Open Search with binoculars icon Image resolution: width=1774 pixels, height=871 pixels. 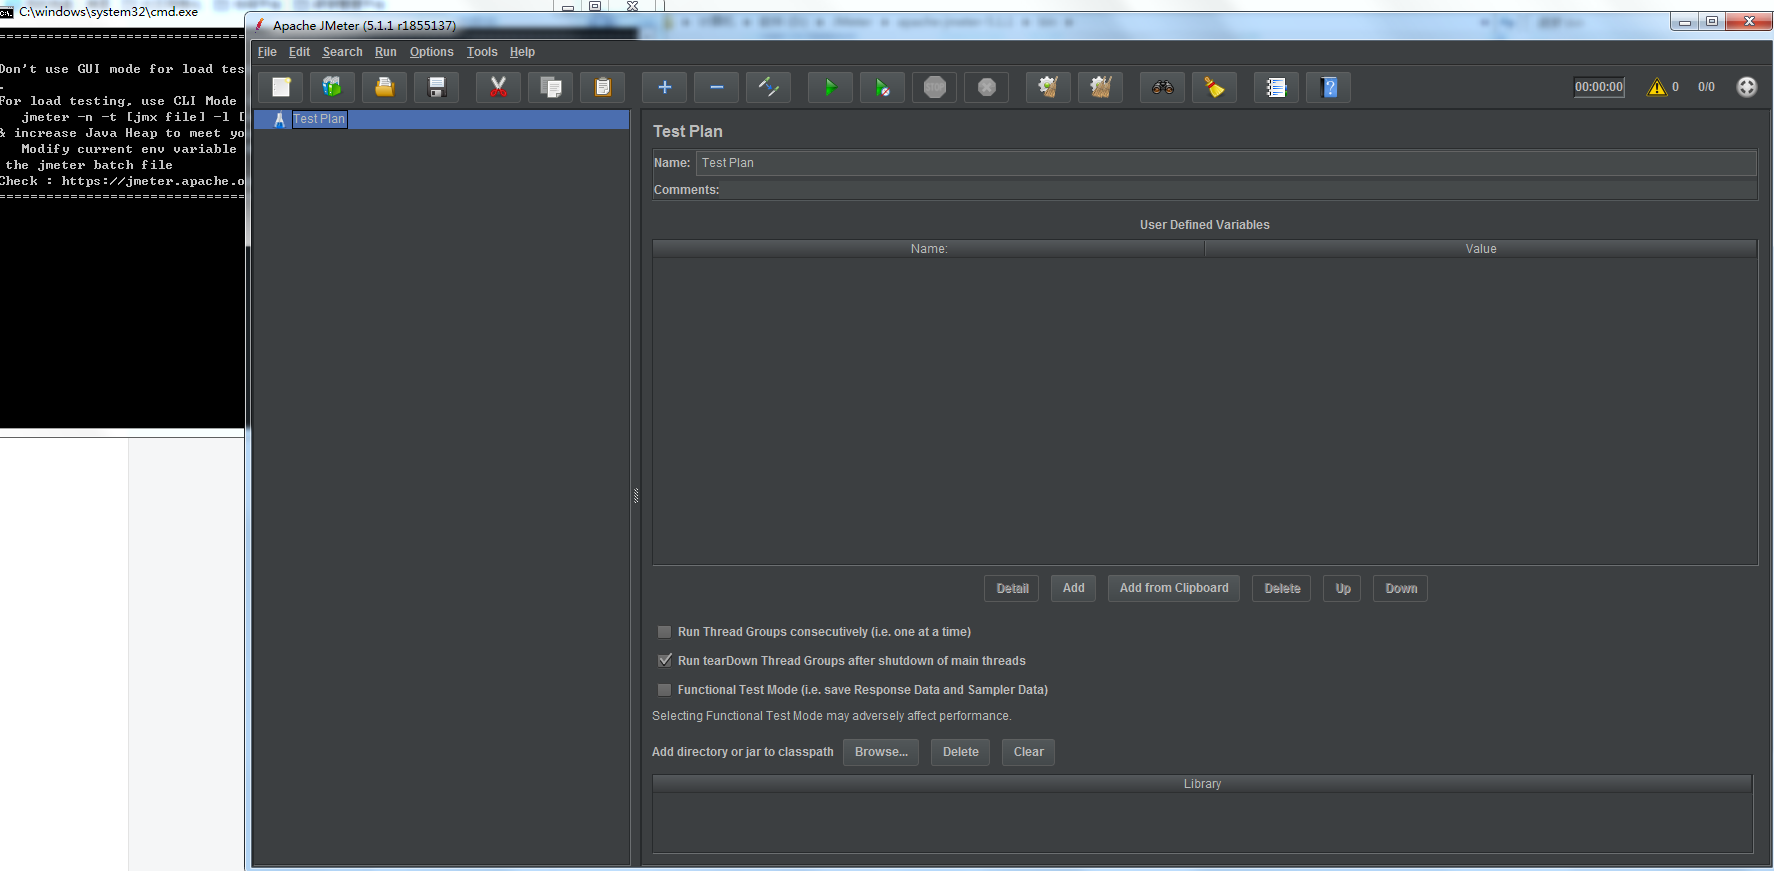(1162, 88)
